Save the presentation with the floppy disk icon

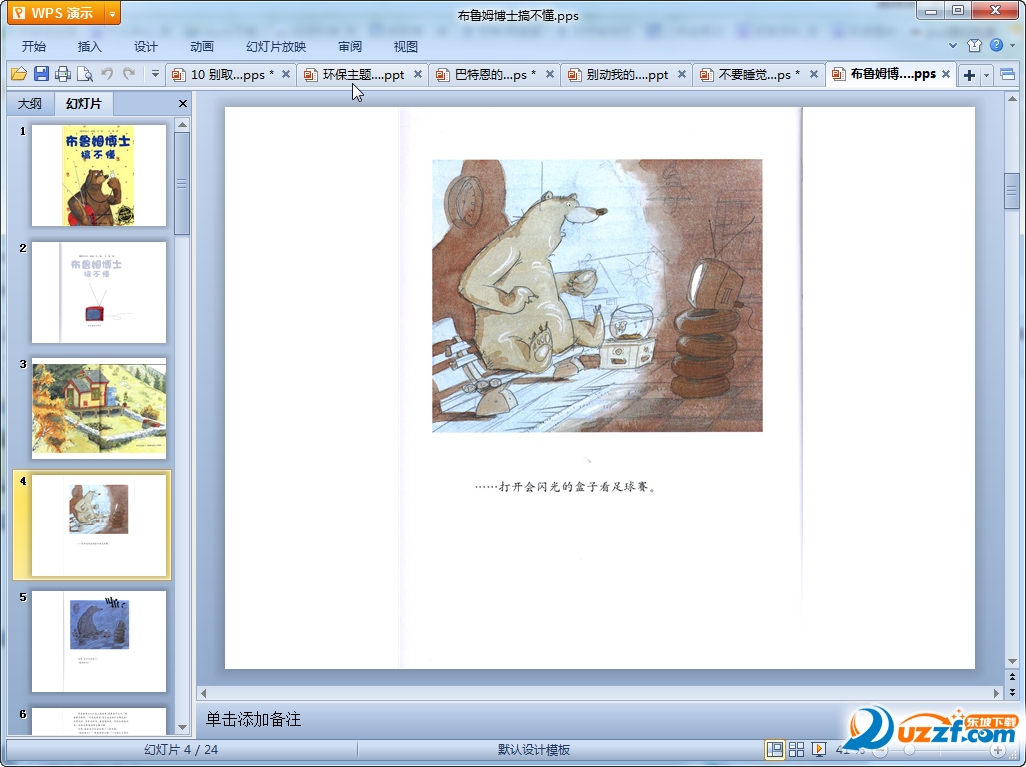click(x=41, y=74)
